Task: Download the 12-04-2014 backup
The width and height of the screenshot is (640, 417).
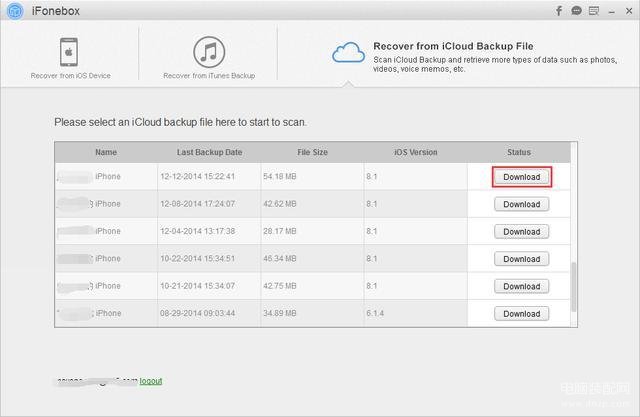Action: [x=522, y=231]
